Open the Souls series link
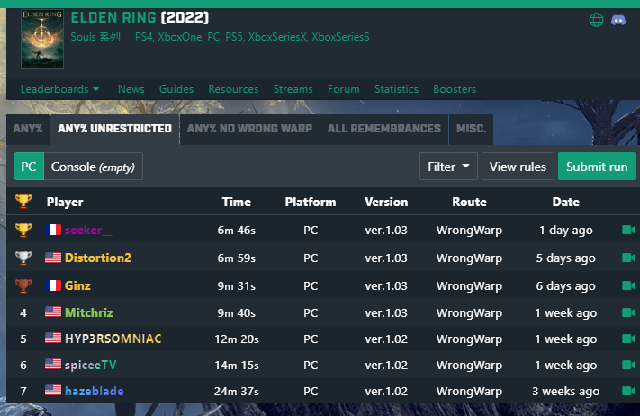 96,37
